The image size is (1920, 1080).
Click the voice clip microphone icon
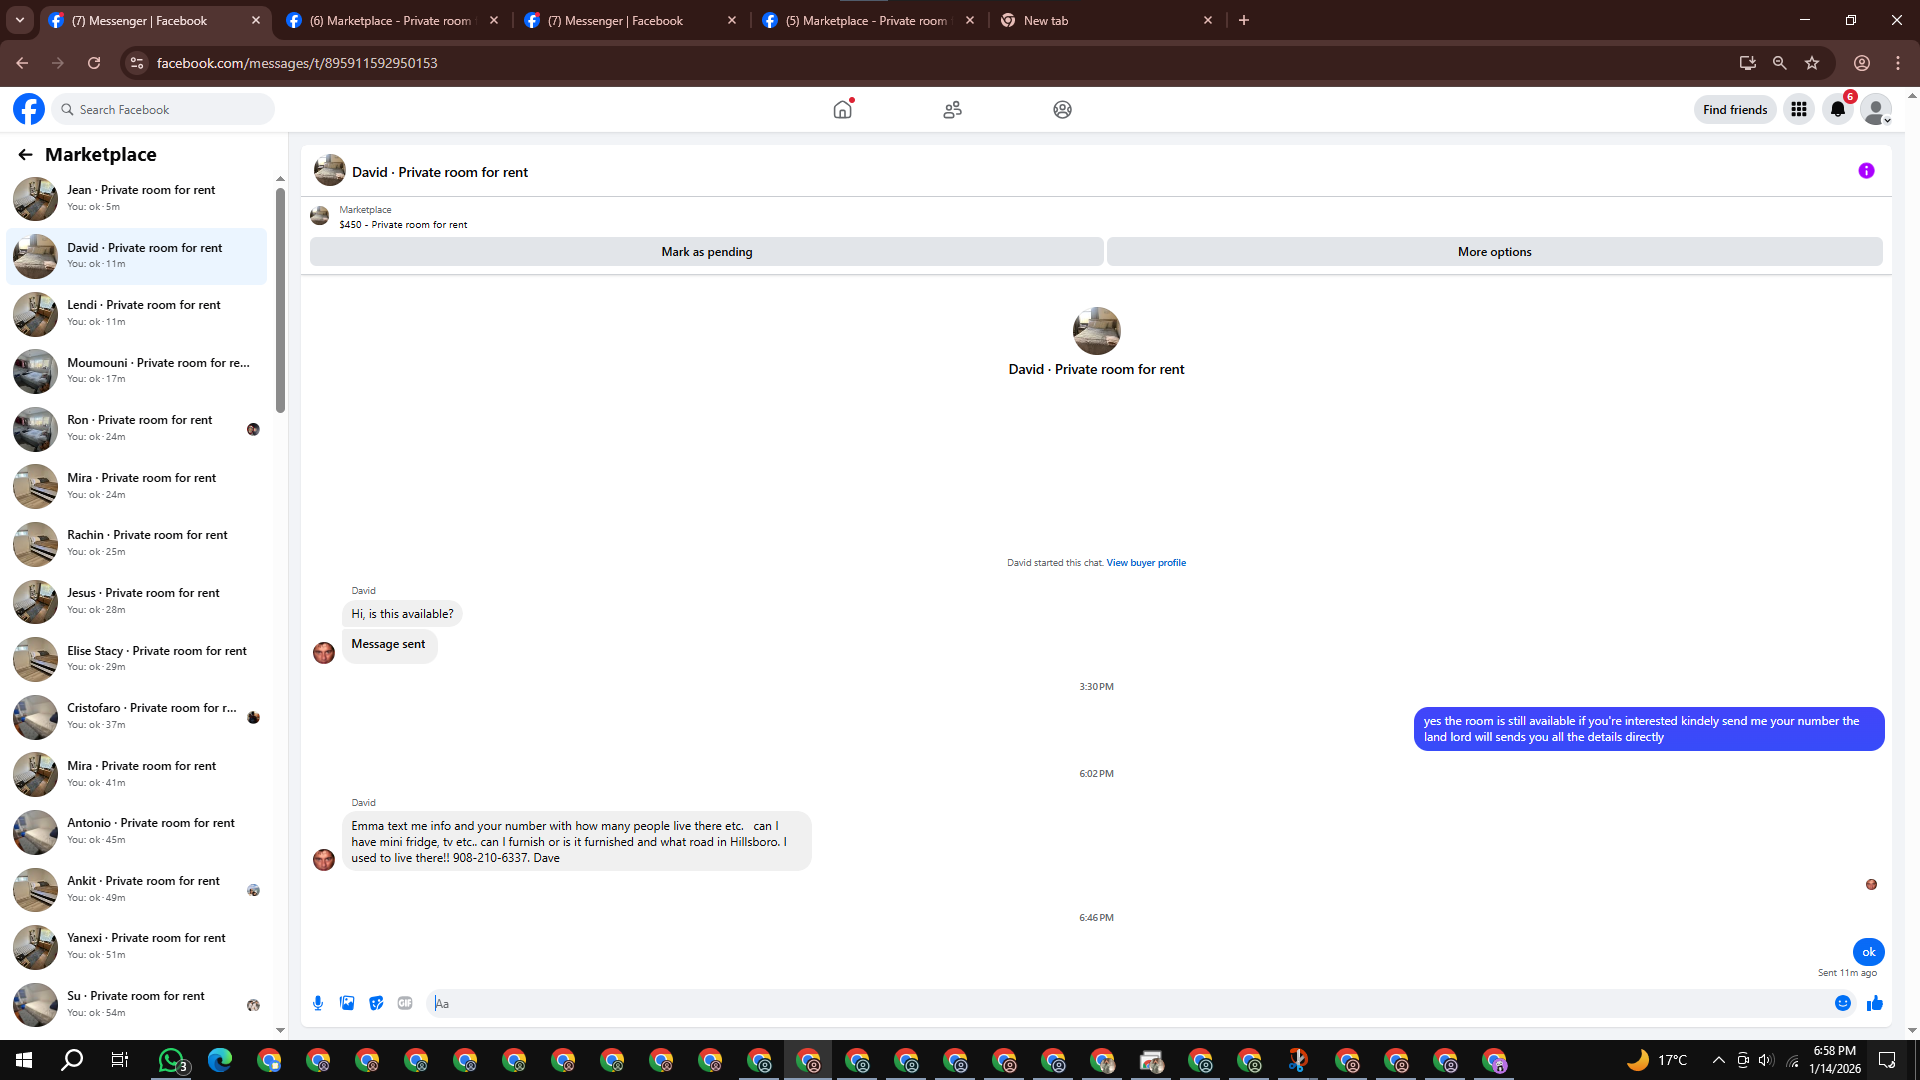coord(318,1003)
